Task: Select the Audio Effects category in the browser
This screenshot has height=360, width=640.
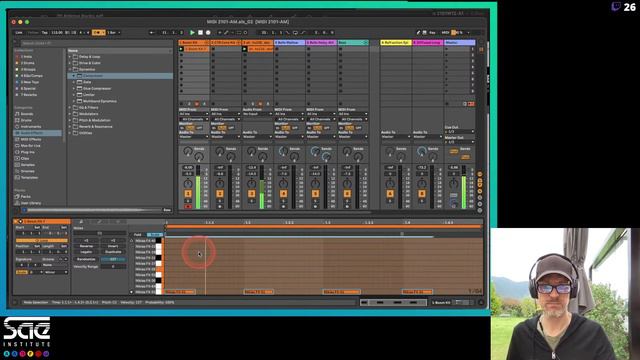Action: point(32,133)
